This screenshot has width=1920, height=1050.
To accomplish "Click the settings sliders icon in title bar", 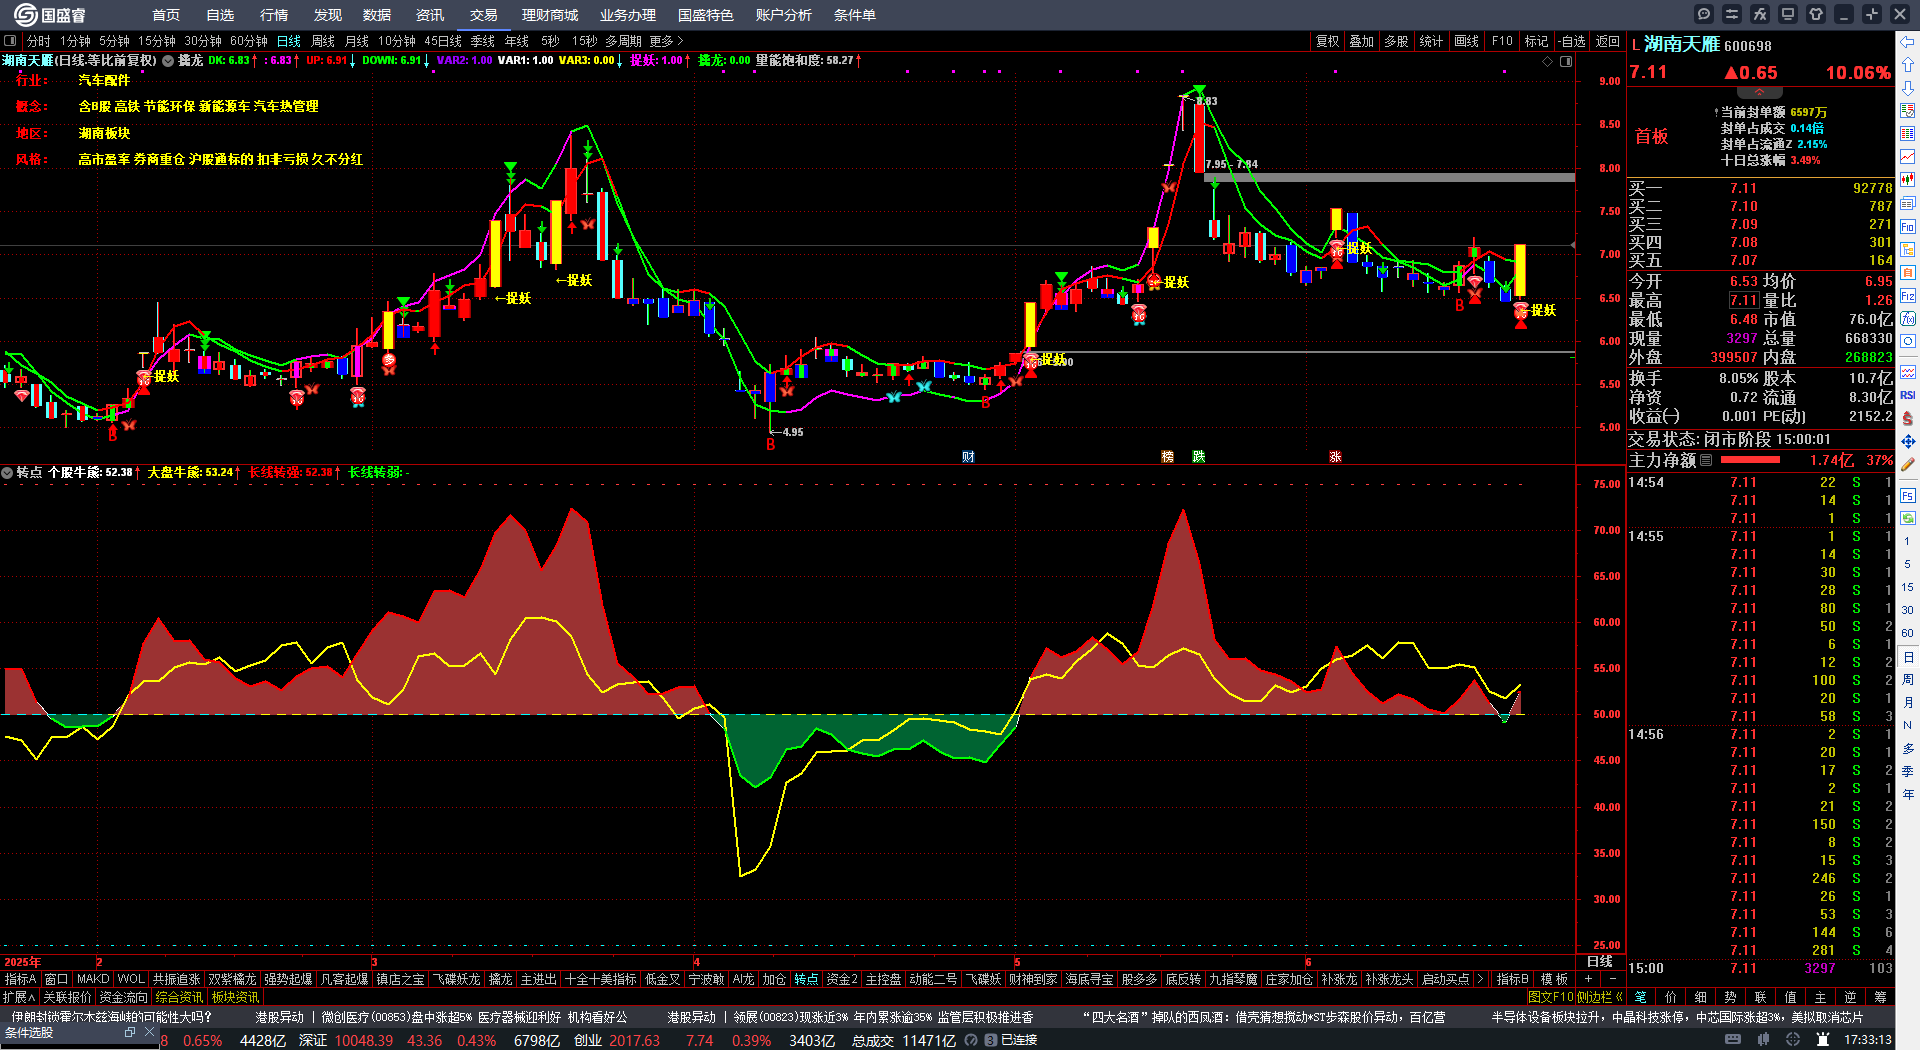I will (x=1732, y=14).
